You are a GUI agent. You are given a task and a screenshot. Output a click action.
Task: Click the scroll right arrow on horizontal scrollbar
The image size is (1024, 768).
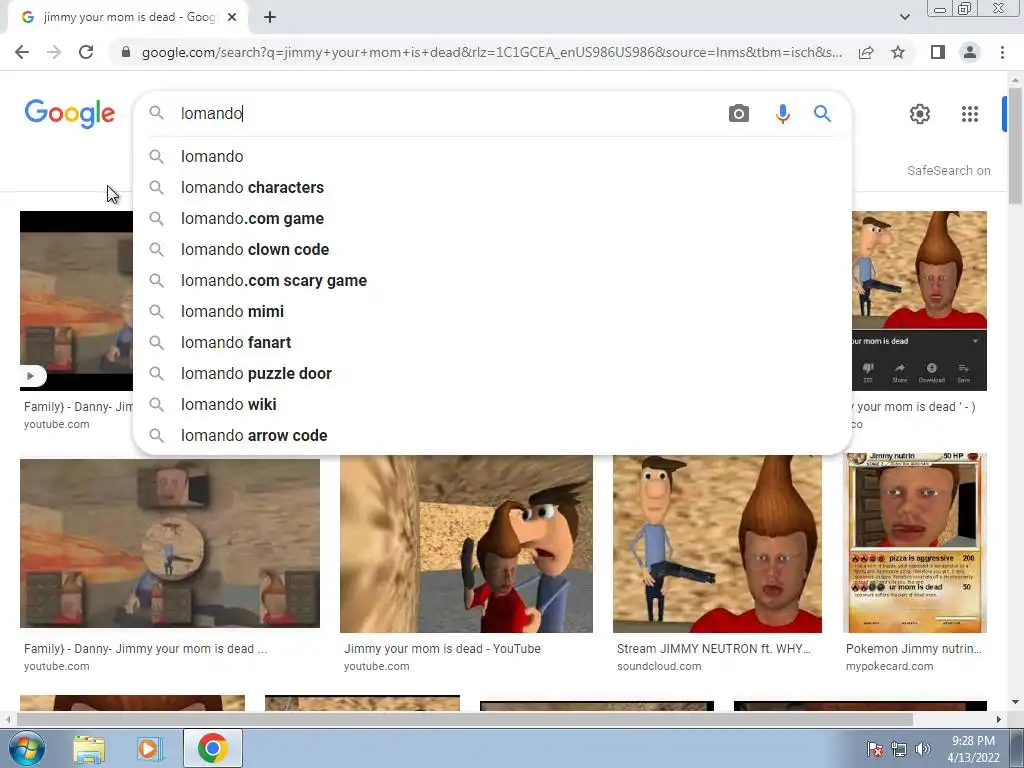(x=998, y=720)
